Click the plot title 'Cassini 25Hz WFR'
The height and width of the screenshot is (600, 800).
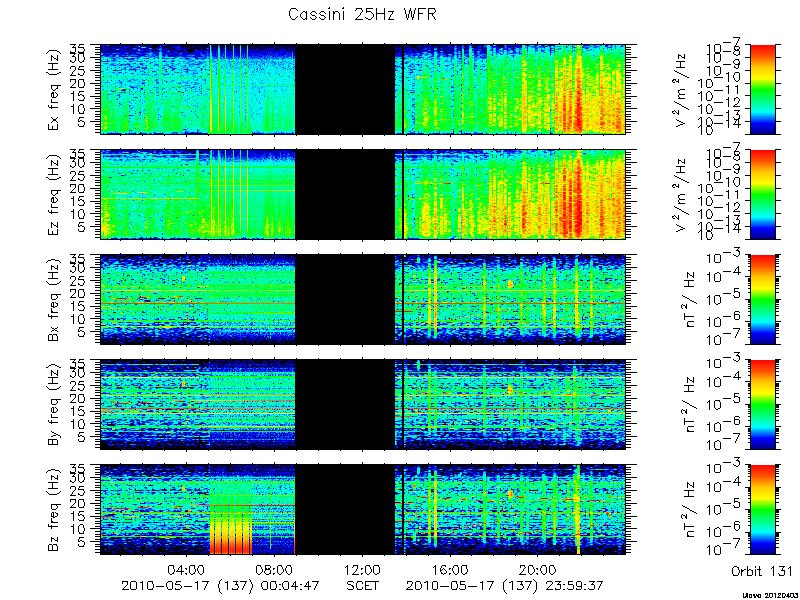tap(362, 14)
